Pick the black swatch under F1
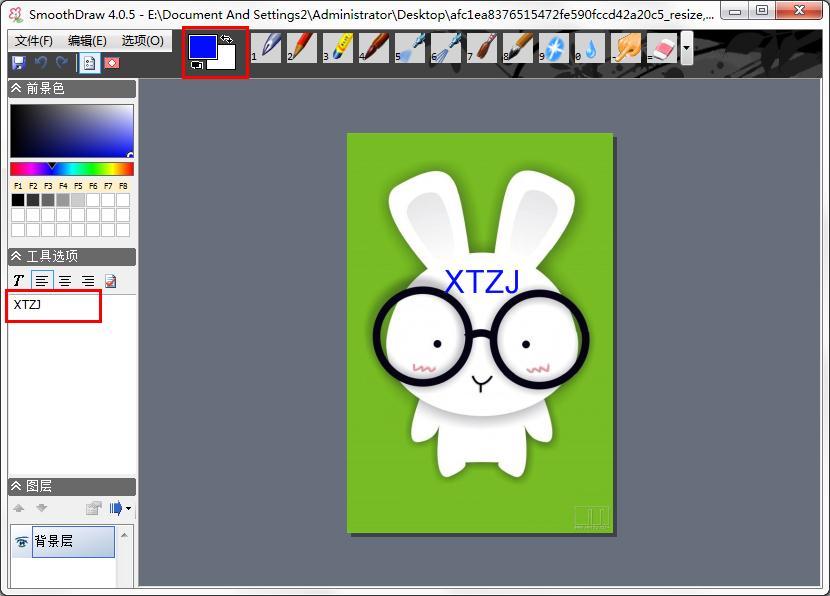 [x=18, y=200]
